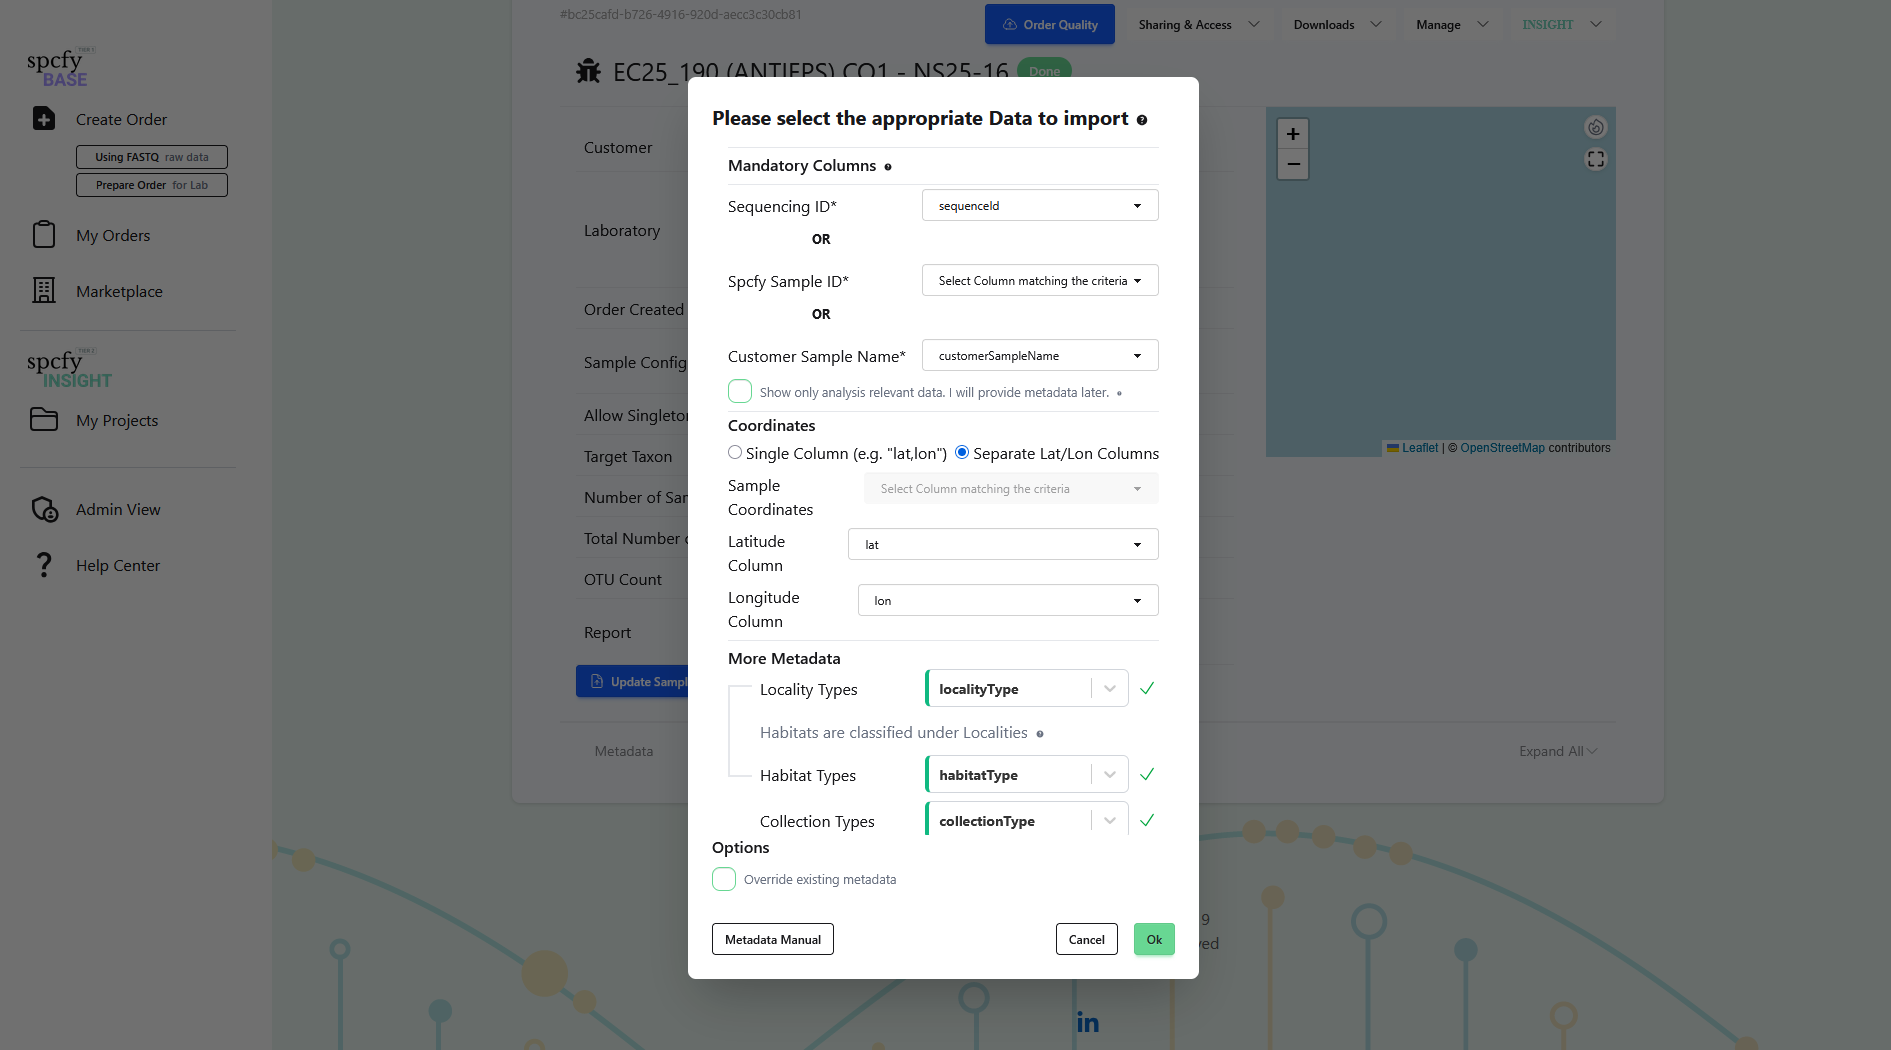Open the Downloads menu
This screenshot has height=1050, width=1891.
(1337, 24)
